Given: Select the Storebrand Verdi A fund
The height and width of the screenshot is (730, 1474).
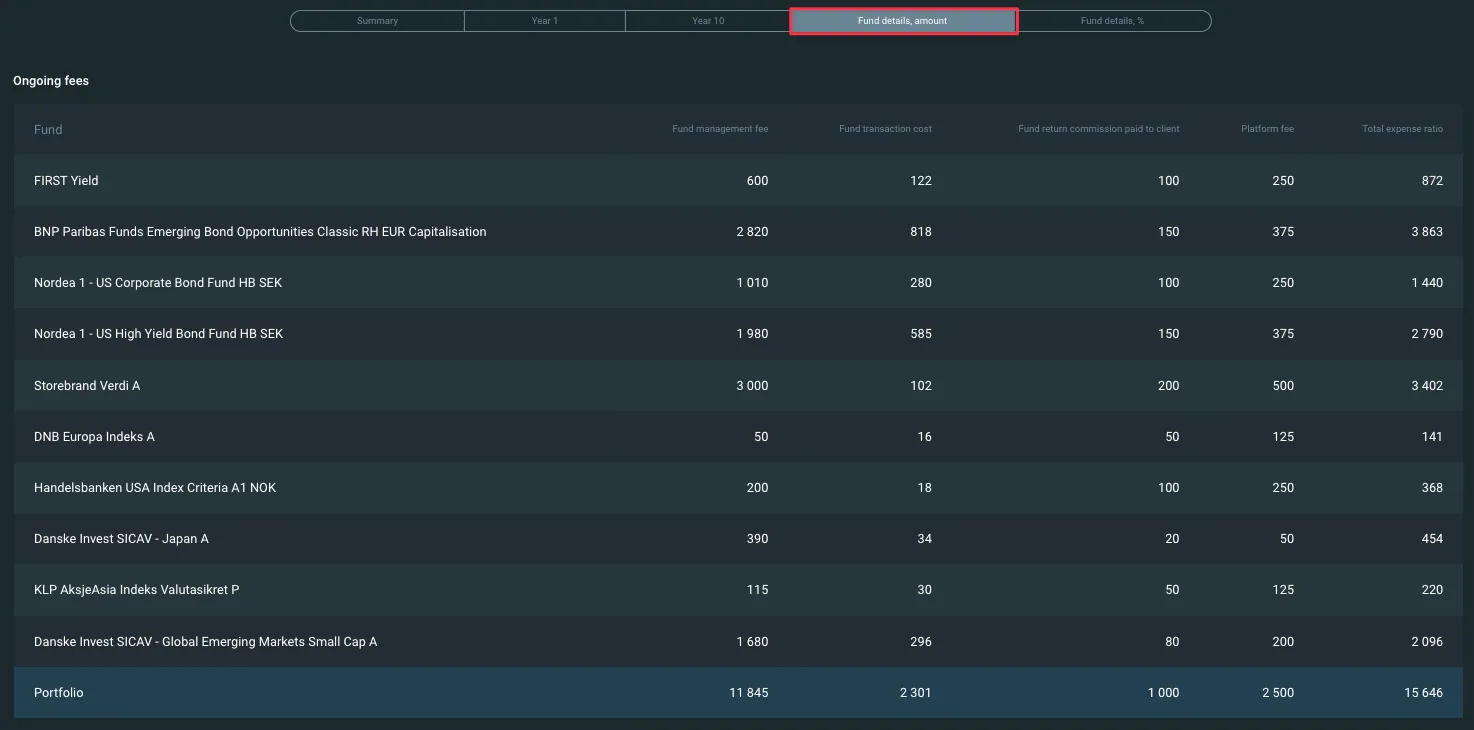Looking at the screenshot, I should [87, 386].
